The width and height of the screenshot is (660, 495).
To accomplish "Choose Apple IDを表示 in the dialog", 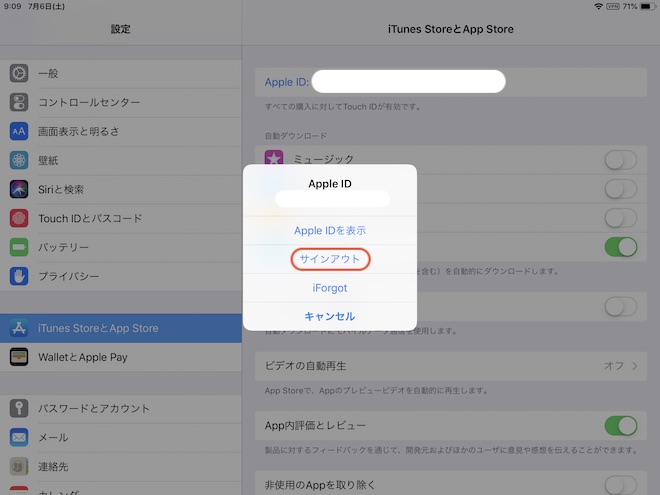I will click(330, 231).
